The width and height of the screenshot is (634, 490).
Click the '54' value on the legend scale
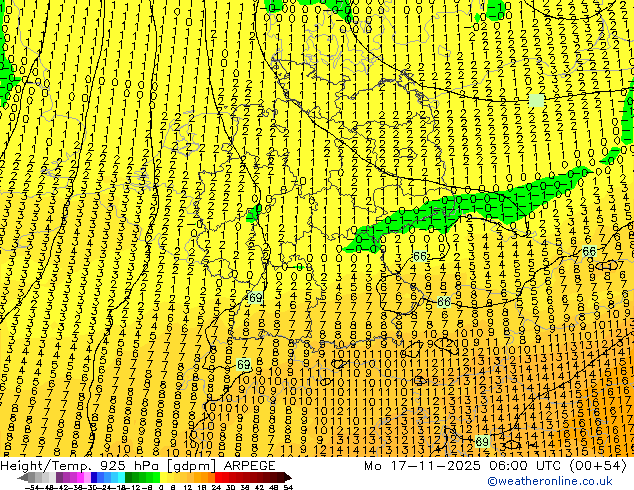point(288,487)
